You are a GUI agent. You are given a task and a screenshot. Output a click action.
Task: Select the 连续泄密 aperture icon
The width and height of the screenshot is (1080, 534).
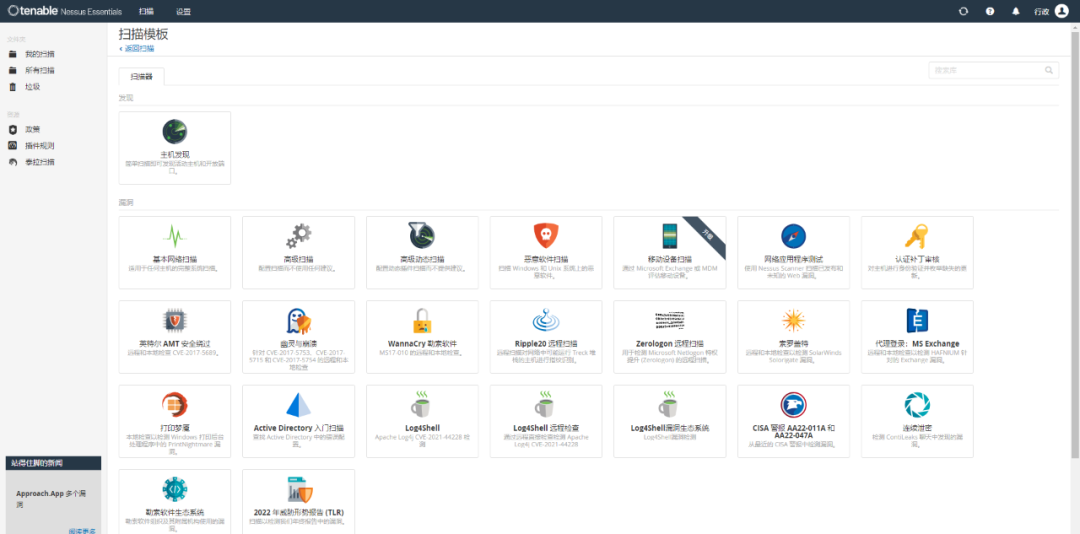coord(917,405)
